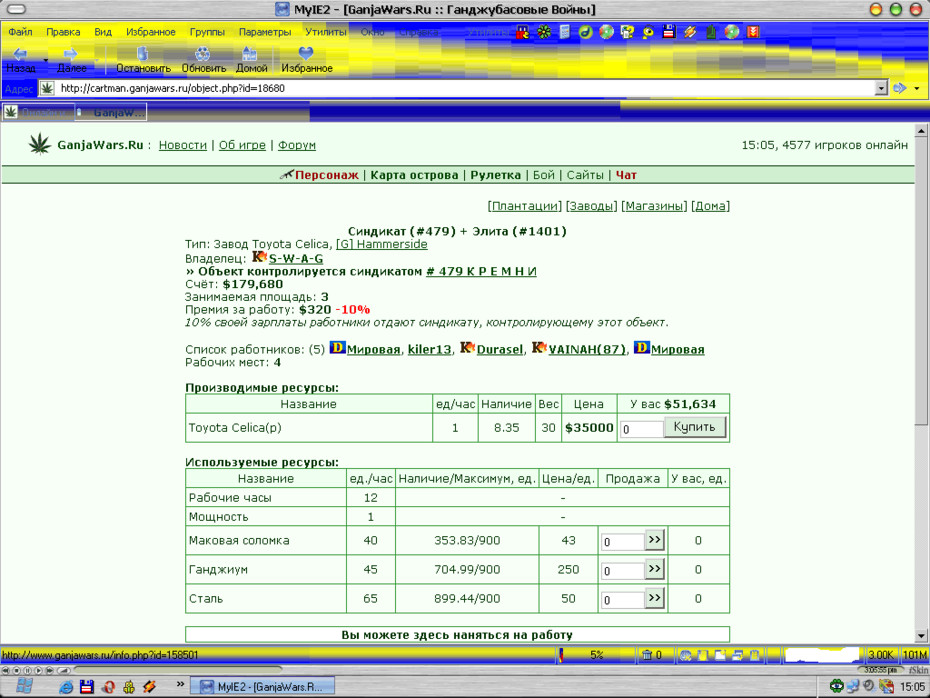Launch the ICQ flower icon in toolbar
Viewport: 930px width, 698px height.
544,32
